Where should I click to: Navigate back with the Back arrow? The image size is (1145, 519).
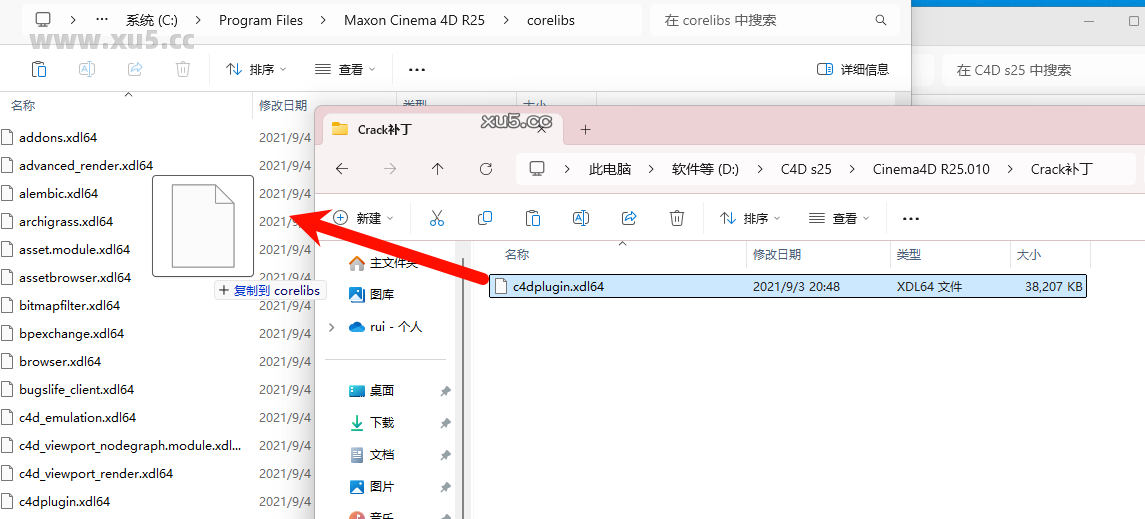coord(342,169)
